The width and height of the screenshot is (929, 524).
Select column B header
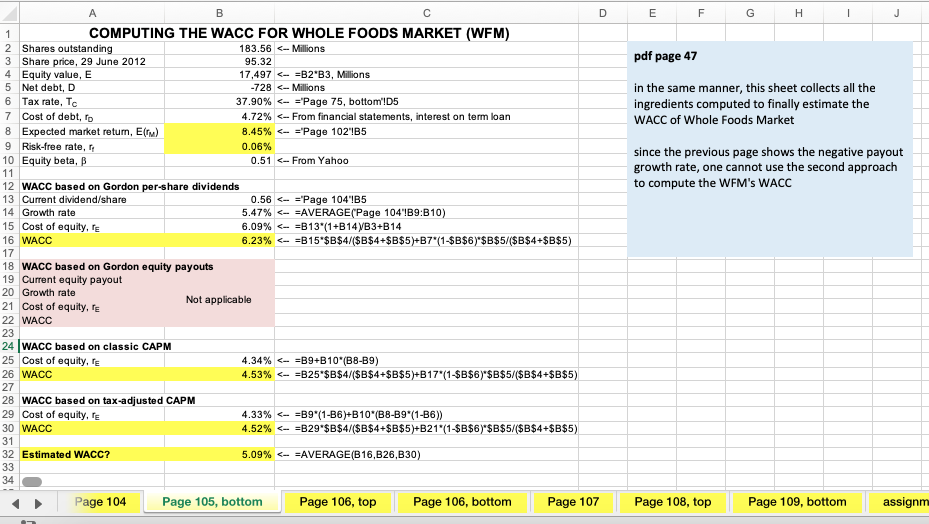click(x=219, y=13)
